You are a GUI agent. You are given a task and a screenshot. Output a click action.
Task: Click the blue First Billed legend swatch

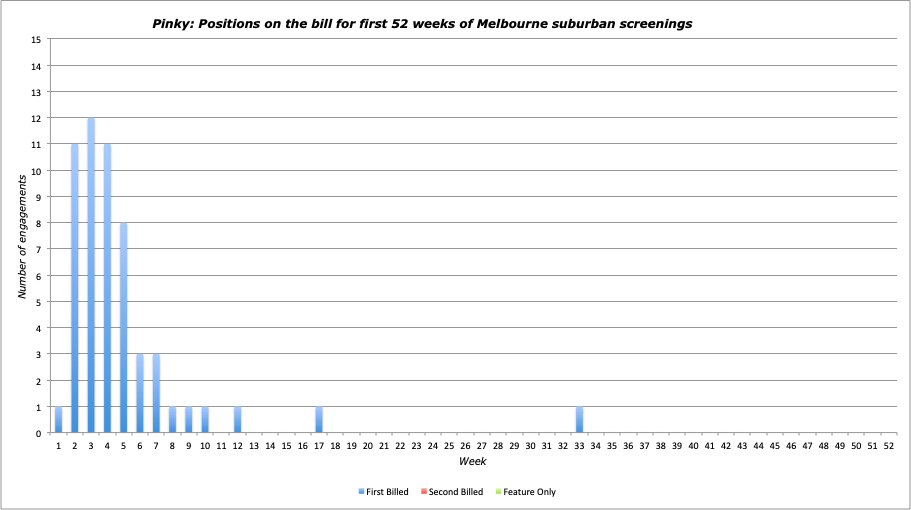(x=360, y=492)
